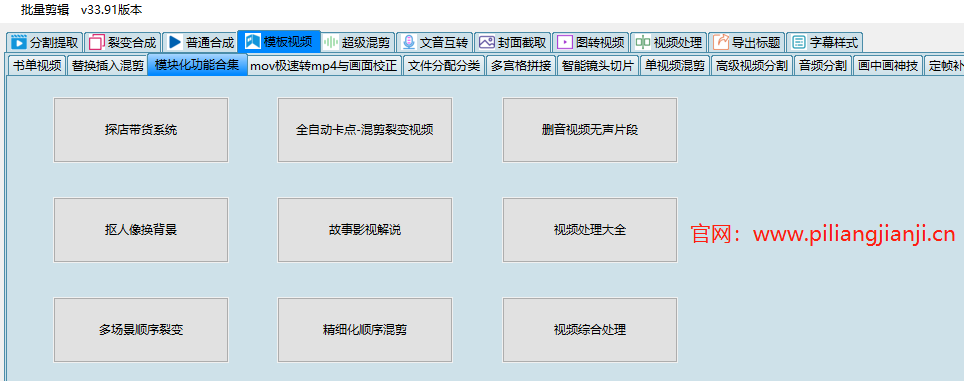Switch to the 超级混剪 main tab label
Screen dimensions: 964x381
click(x=366, y=42)
